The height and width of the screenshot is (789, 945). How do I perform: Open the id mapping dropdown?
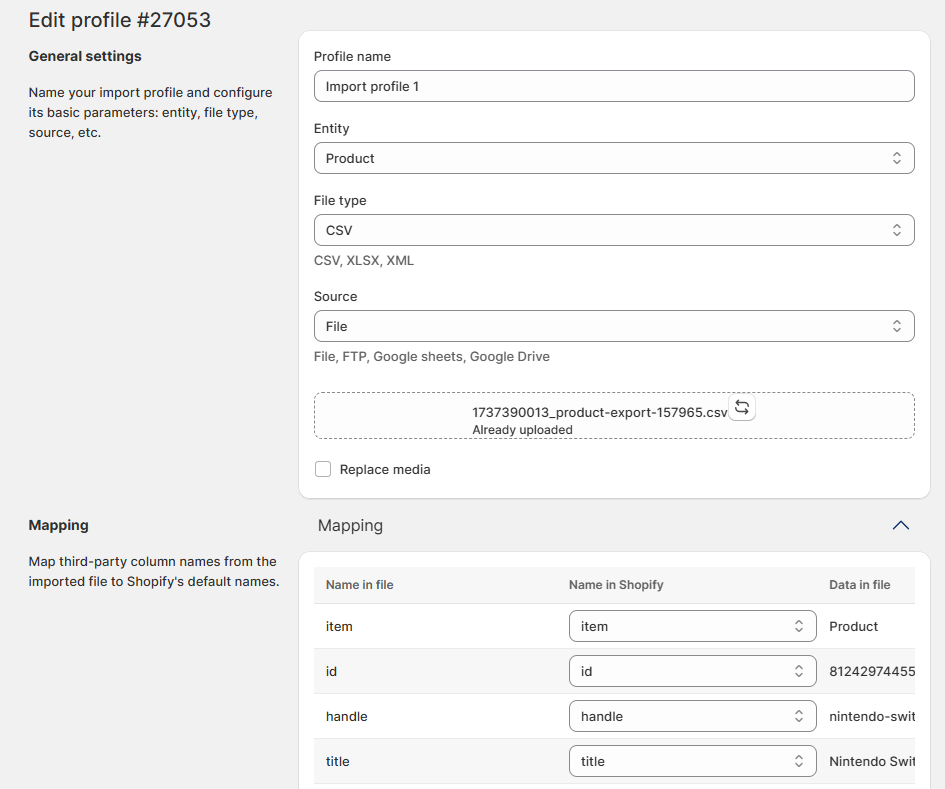(x=692, y=671)
